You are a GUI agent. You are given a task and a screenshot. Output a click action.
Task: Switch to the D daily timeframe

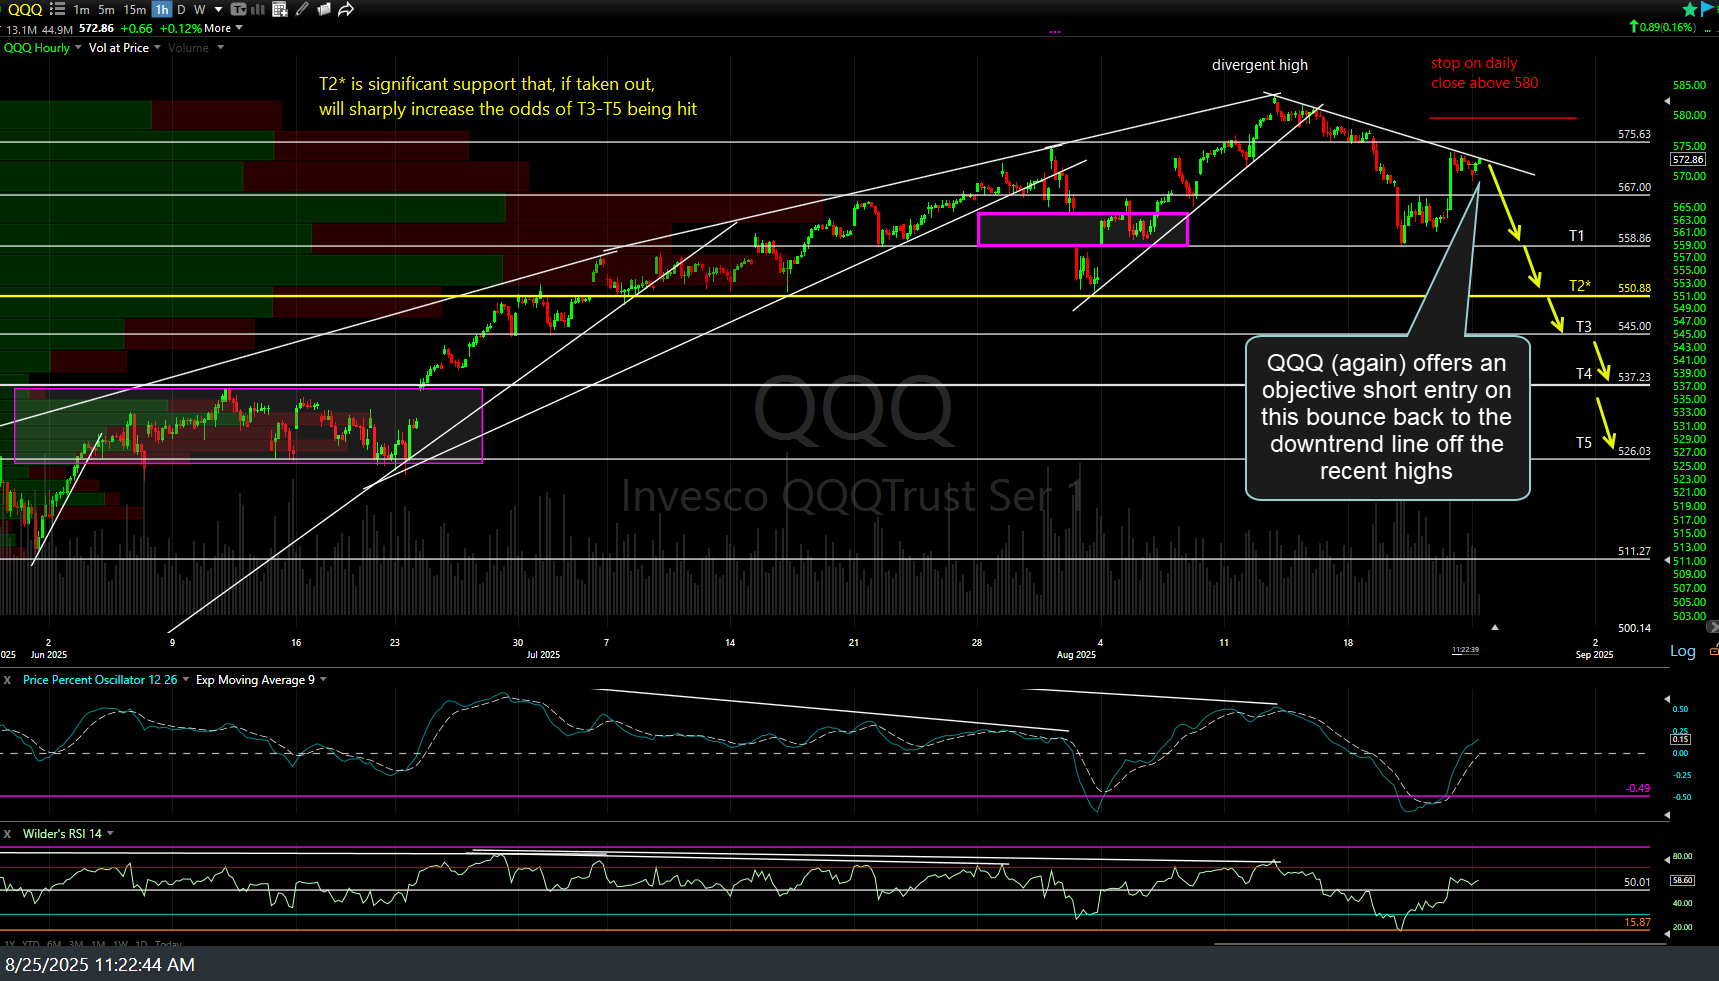(x=181, y=9)
